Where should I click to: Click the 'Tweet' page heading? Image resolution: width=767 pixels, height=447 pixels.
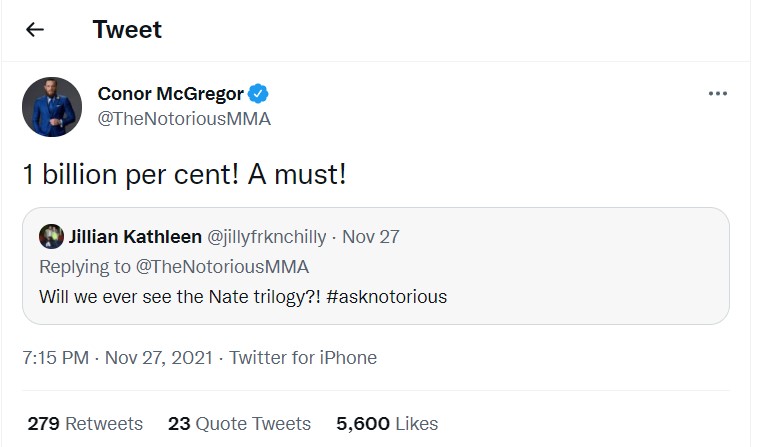pos(127,30)
